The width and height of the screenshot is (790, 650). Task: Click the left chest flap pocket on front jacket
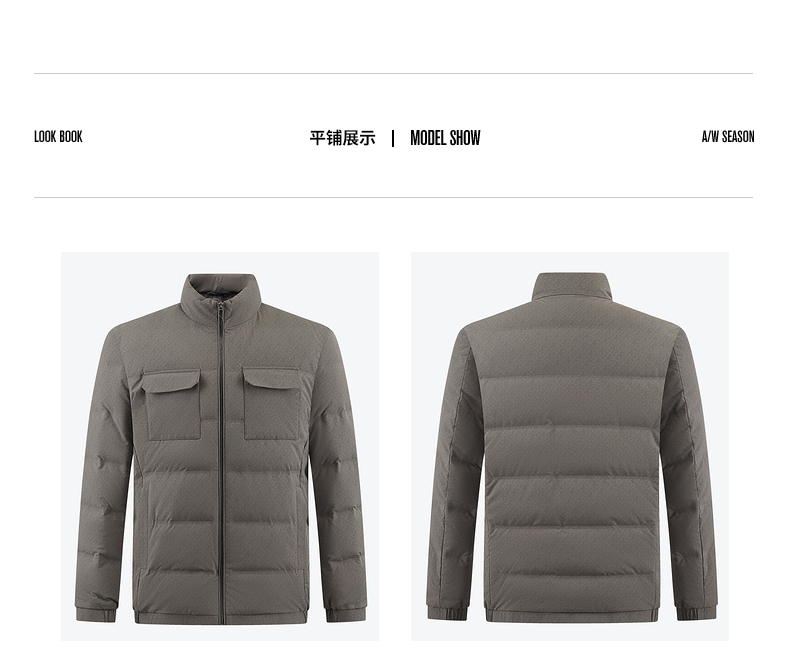point(171,404)
